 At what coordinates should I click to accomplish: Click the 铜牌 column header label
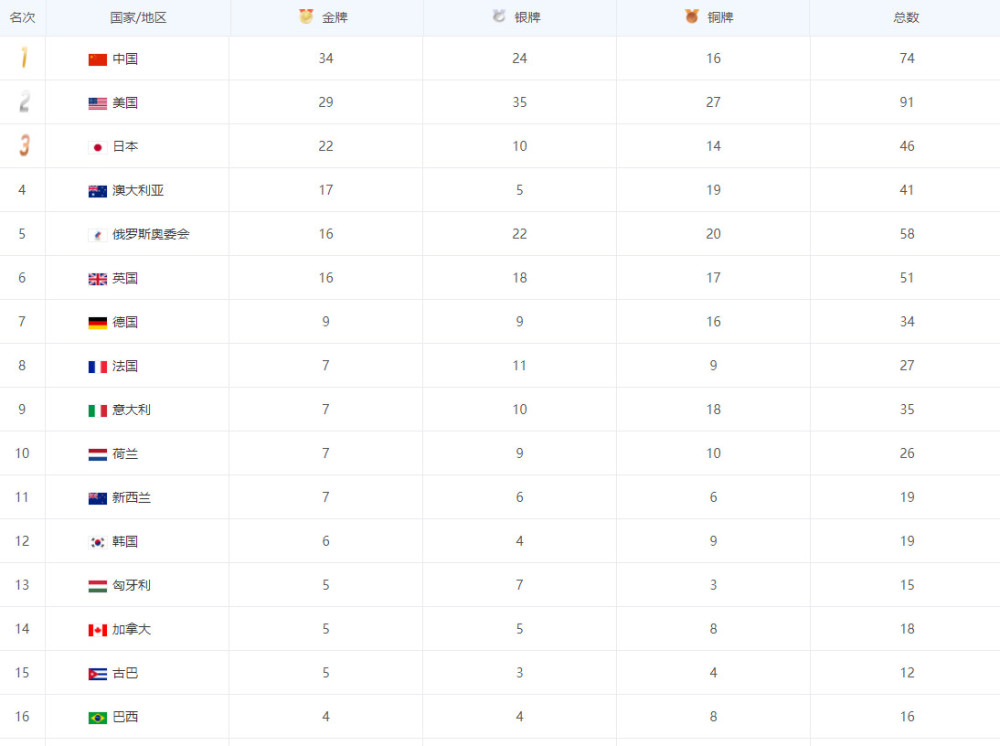point(720,18)
